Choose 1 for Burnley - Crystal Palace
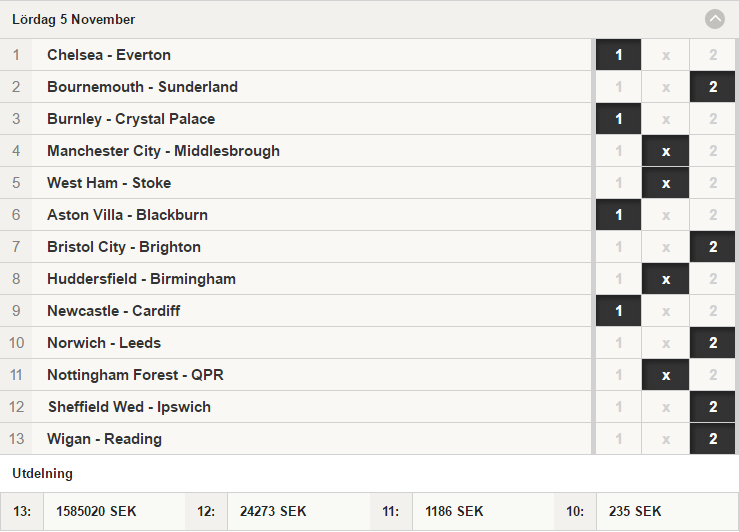The image size is (739, 532). click(x=618, y=119)
